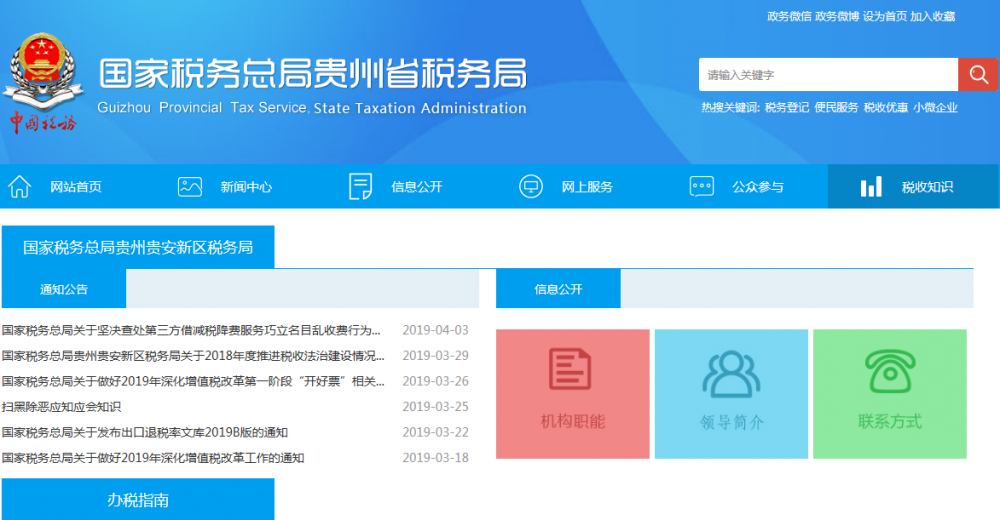Select the 通知公告 tab

coord(64,290)
